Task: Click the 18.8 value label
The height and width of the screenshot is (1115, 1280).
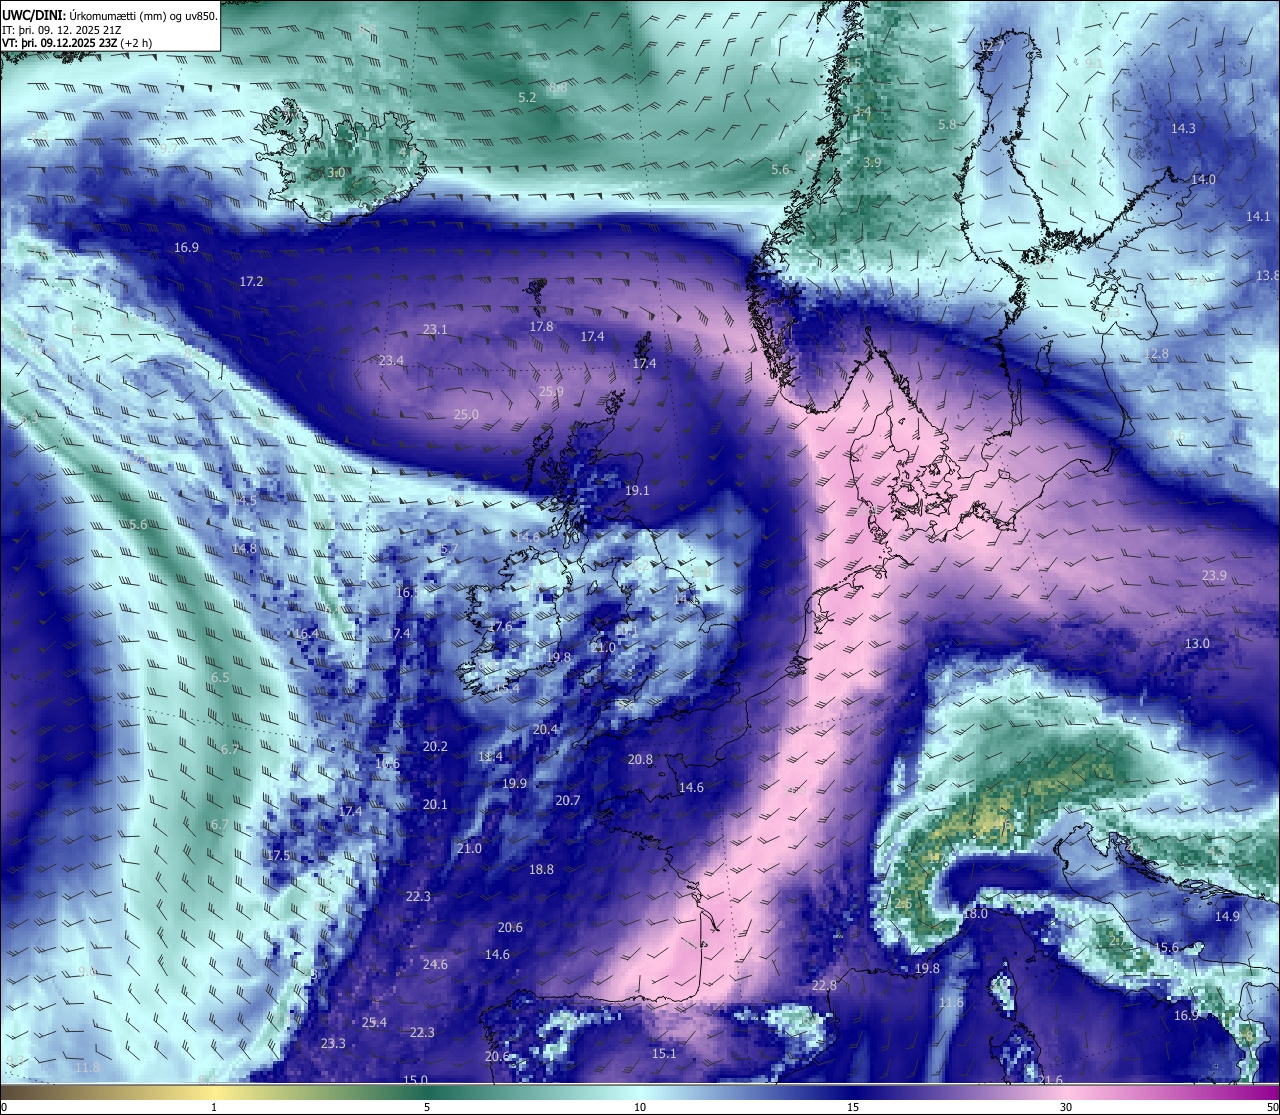Action: pyautogui.click(x=541, y=869)
